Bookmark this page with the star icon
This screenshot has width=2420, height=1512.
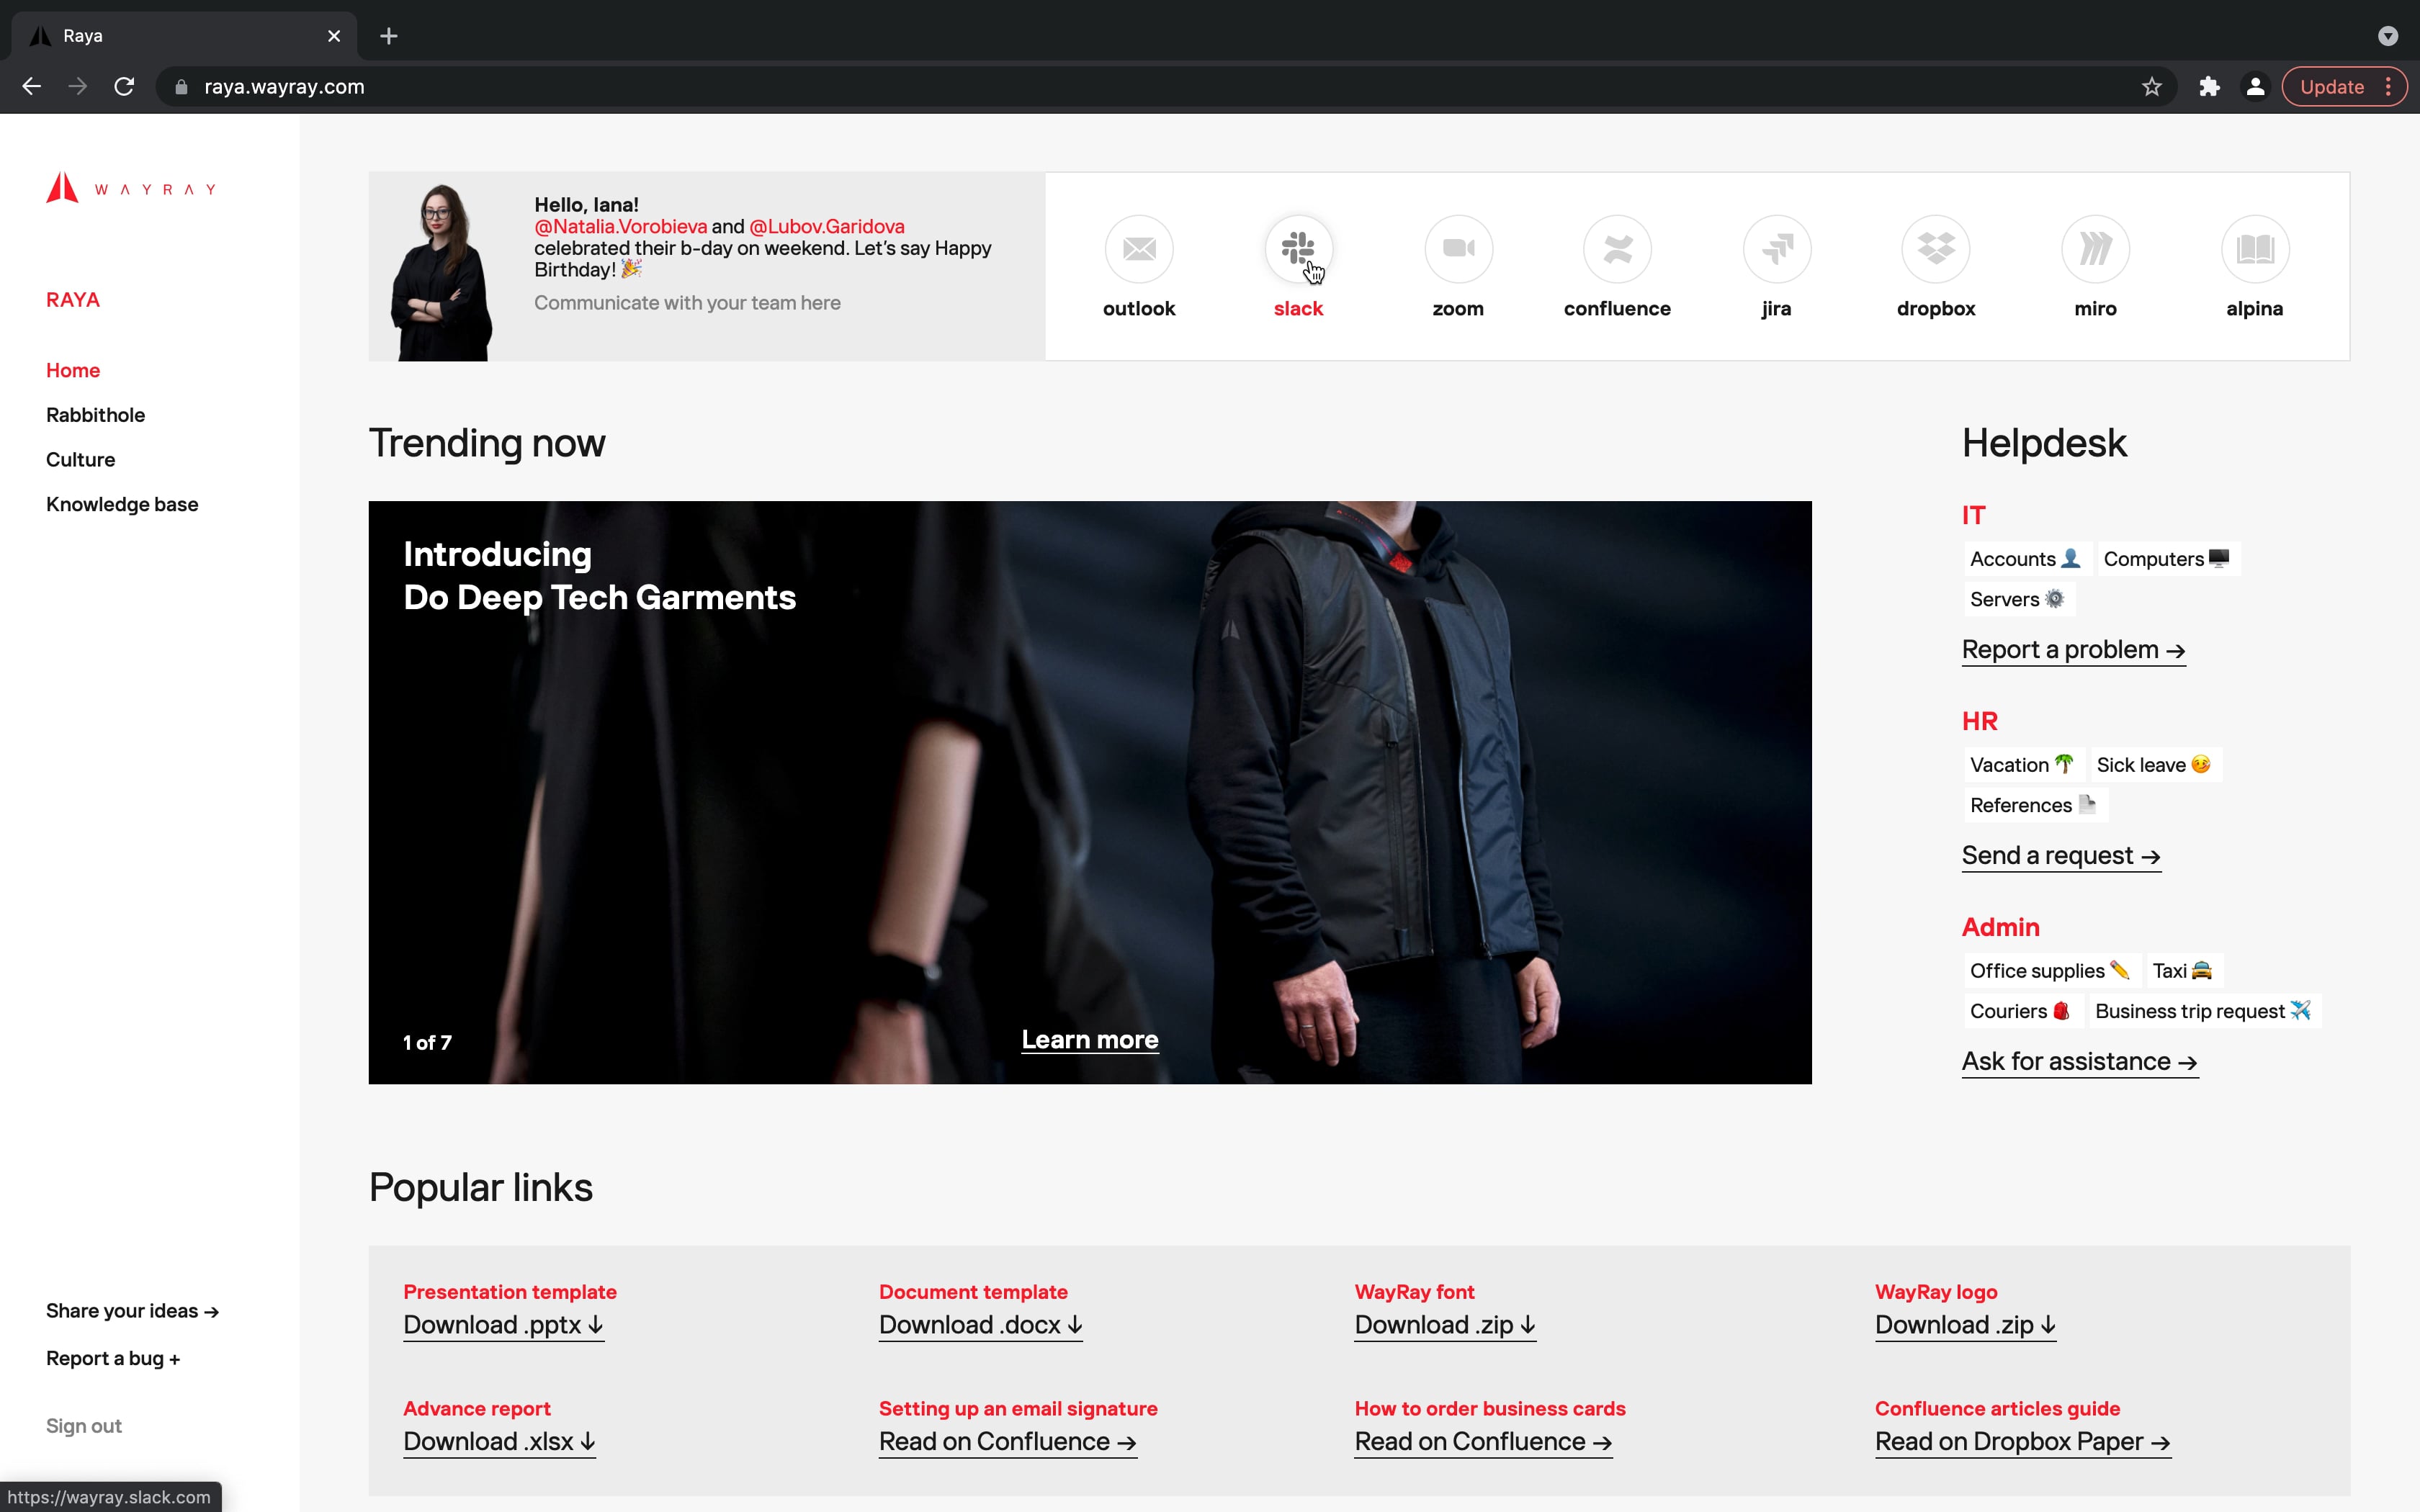pos(2152,87)
